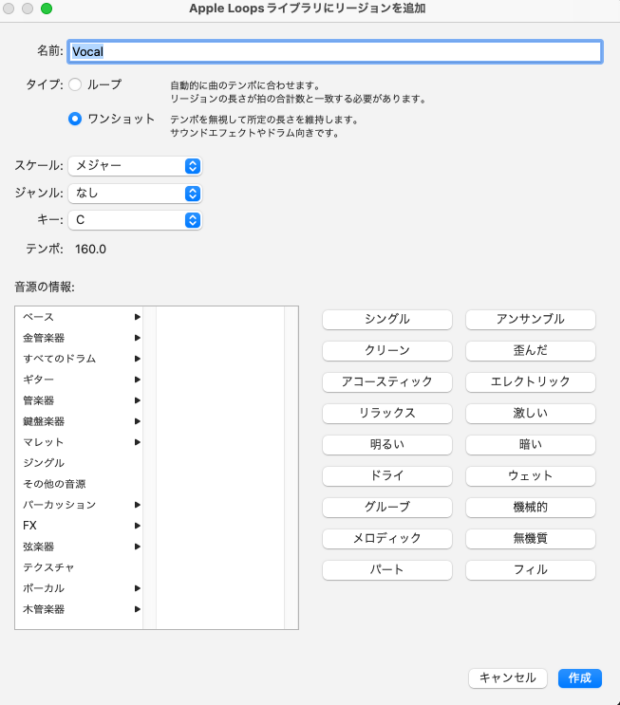This screenshot has width=620, height=705.
Task: Toggle the クリーン descriptor button
Action: tap(387, 351)
